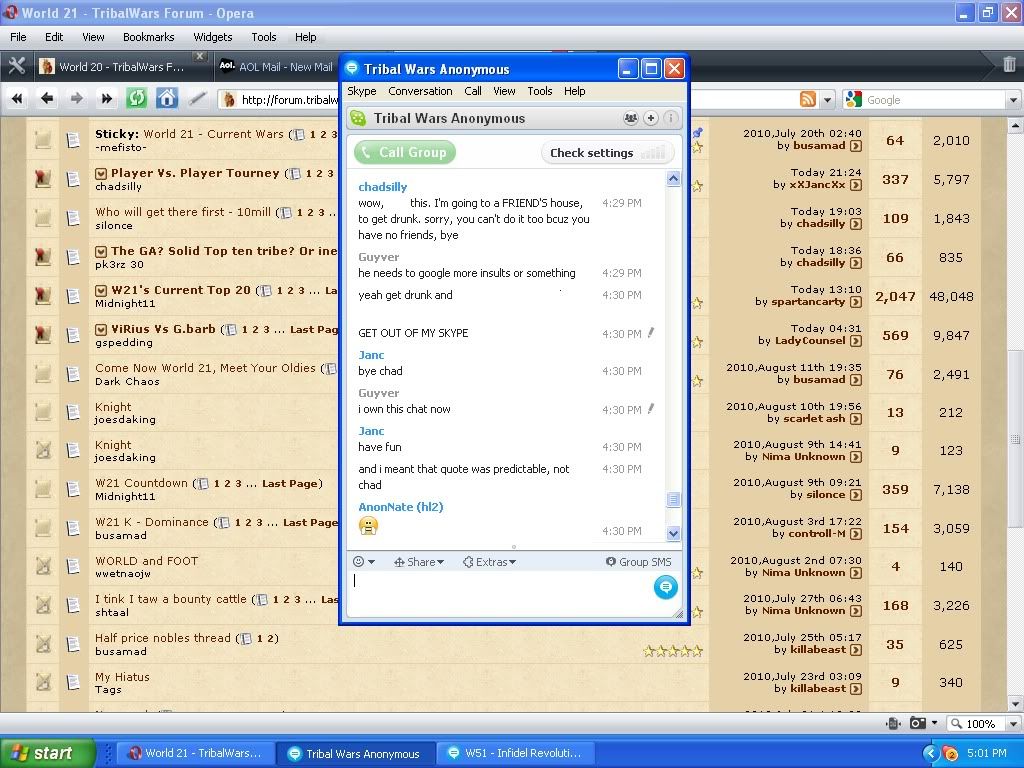This screenshot has width=1024, height=768.
Task: Click the Group SMS button
Action: click(639, 562)
